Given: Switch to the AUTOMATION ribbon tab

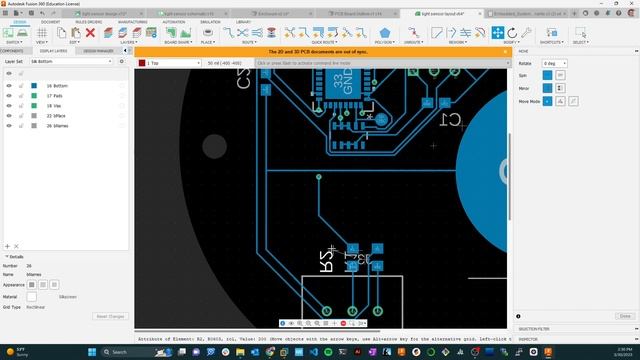Looking at the screenshot, I should (x=174, y=22).
